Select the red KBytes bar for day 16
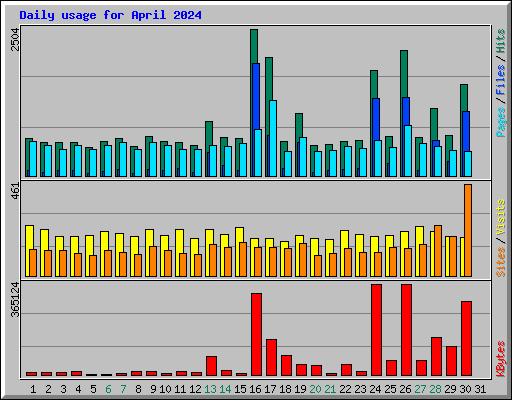Viewport: 512px width, 400px height. click(x=256, y=334)
